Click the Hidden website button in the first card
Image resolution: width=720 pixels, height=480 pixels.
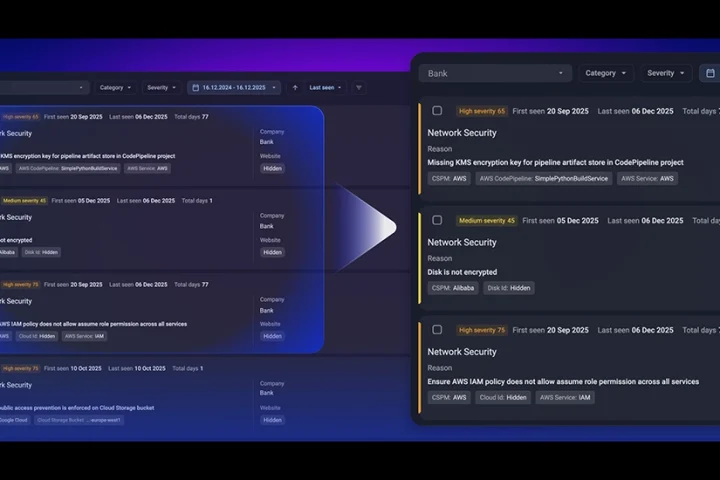(x=272, y=168)
